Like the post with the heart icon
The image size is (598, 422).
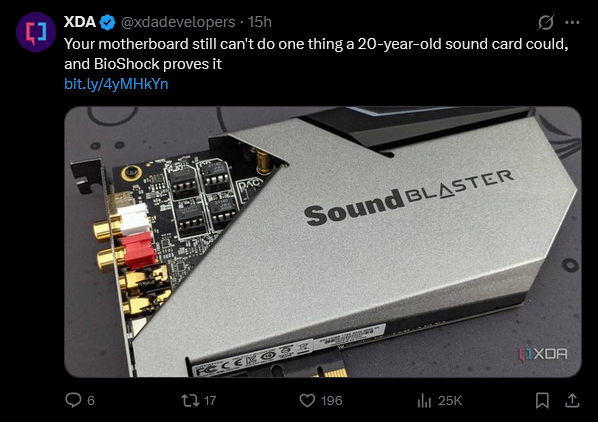pos(307,400)
